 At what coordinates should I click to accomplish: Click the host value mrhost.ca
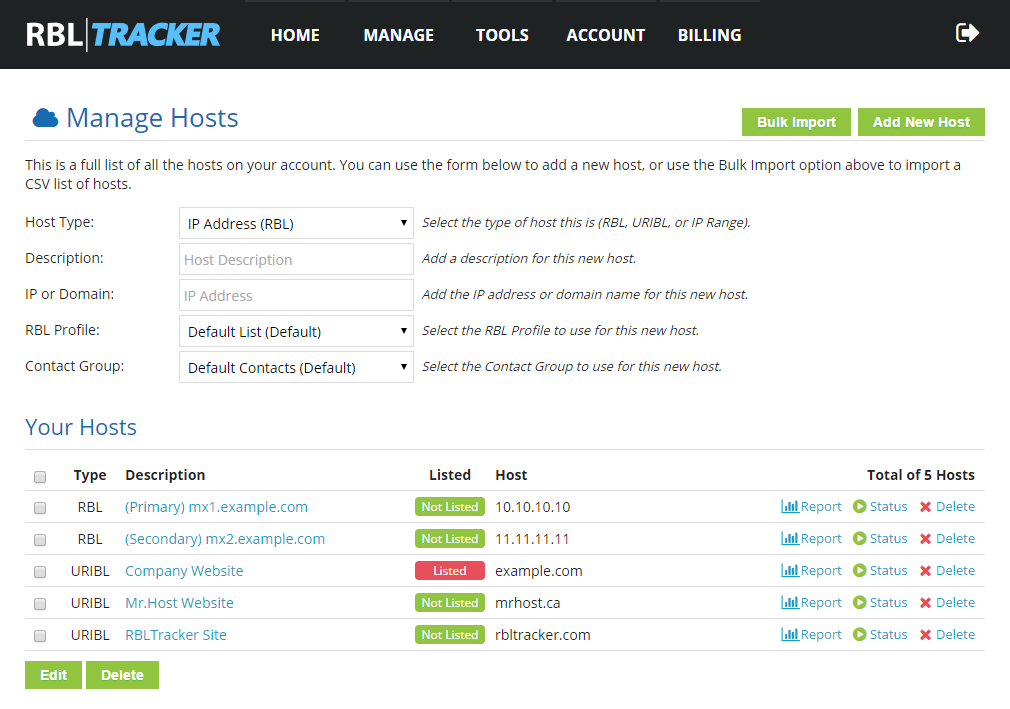pos(528,603)
